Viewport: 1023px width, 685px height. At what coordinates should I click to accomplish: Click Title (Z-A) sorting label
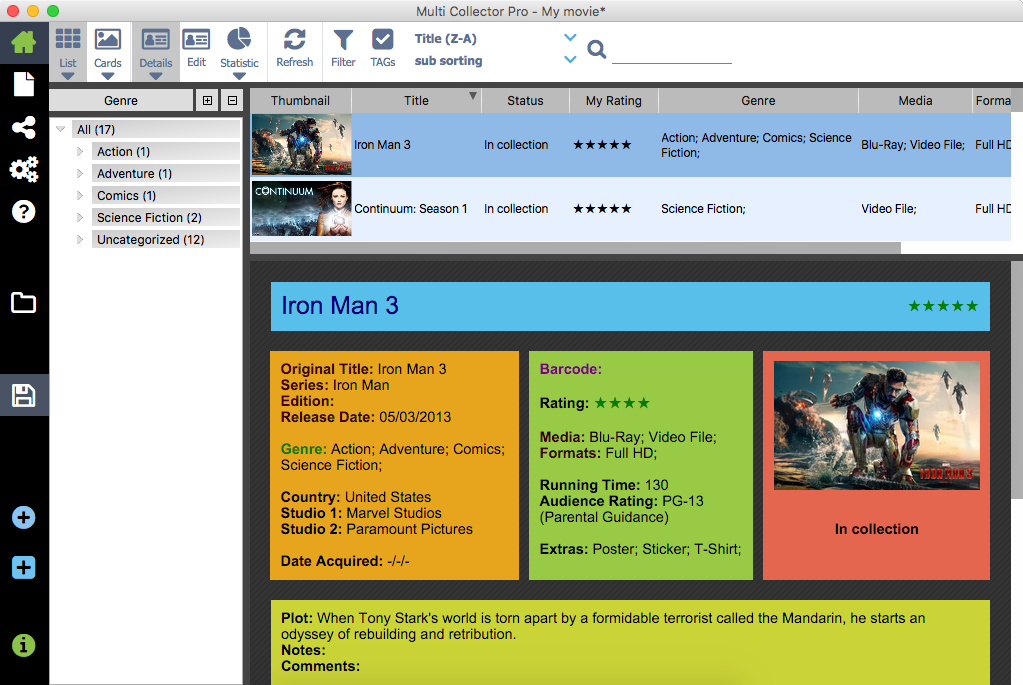[446, 38]
